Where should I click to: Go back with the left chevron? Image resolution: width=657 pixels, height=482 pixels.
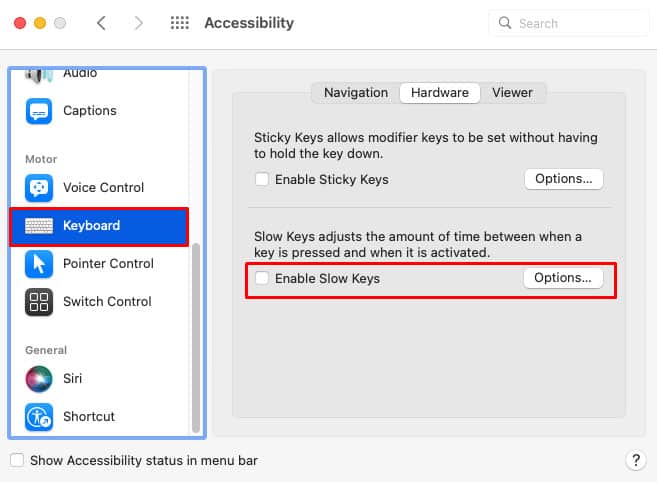tap(101, 23)
